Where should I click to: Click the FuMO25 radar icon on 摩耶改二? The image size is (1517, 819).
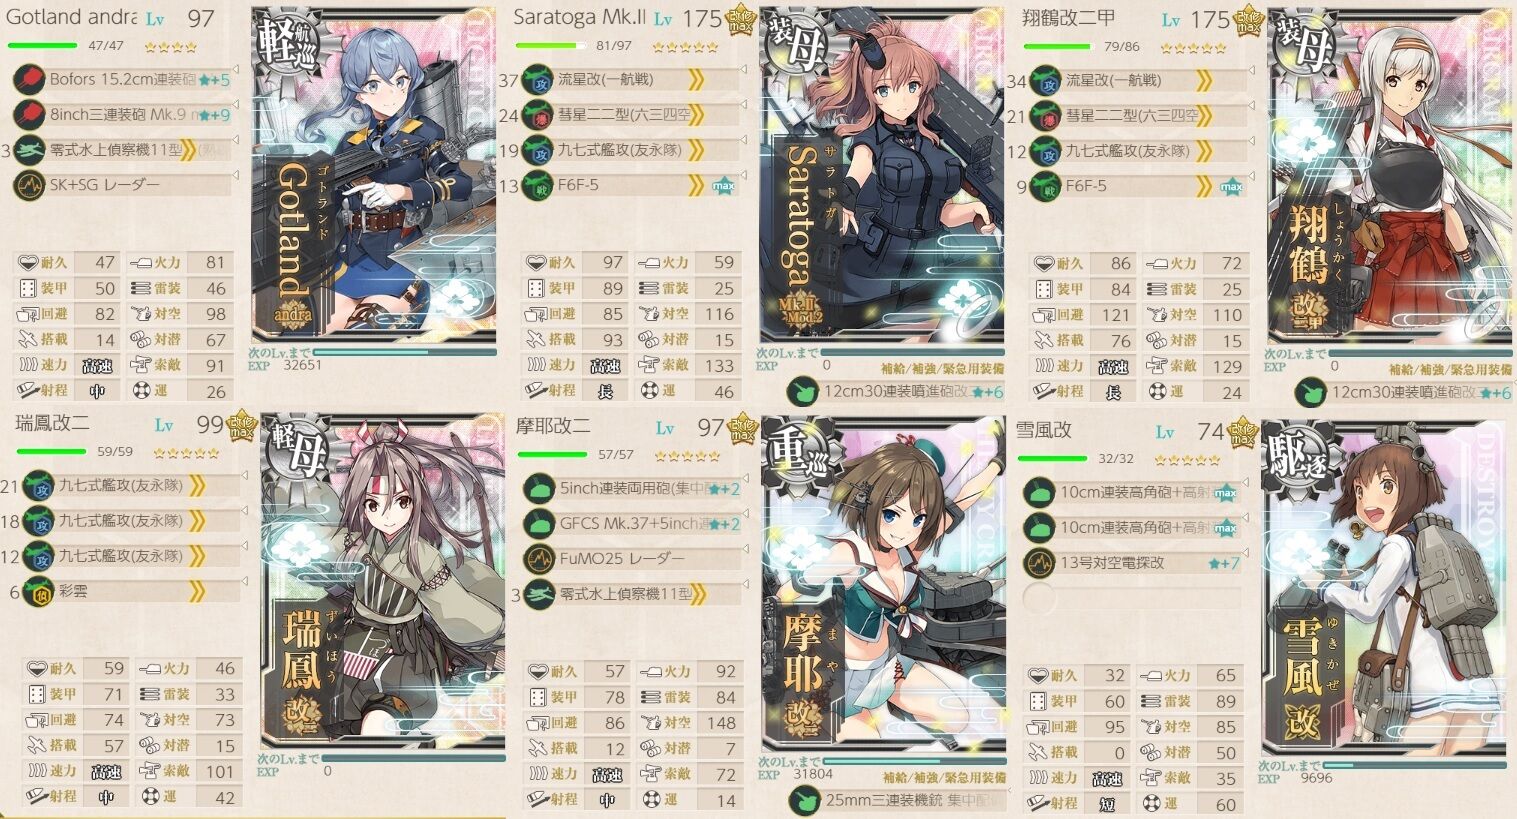point(538,559)
